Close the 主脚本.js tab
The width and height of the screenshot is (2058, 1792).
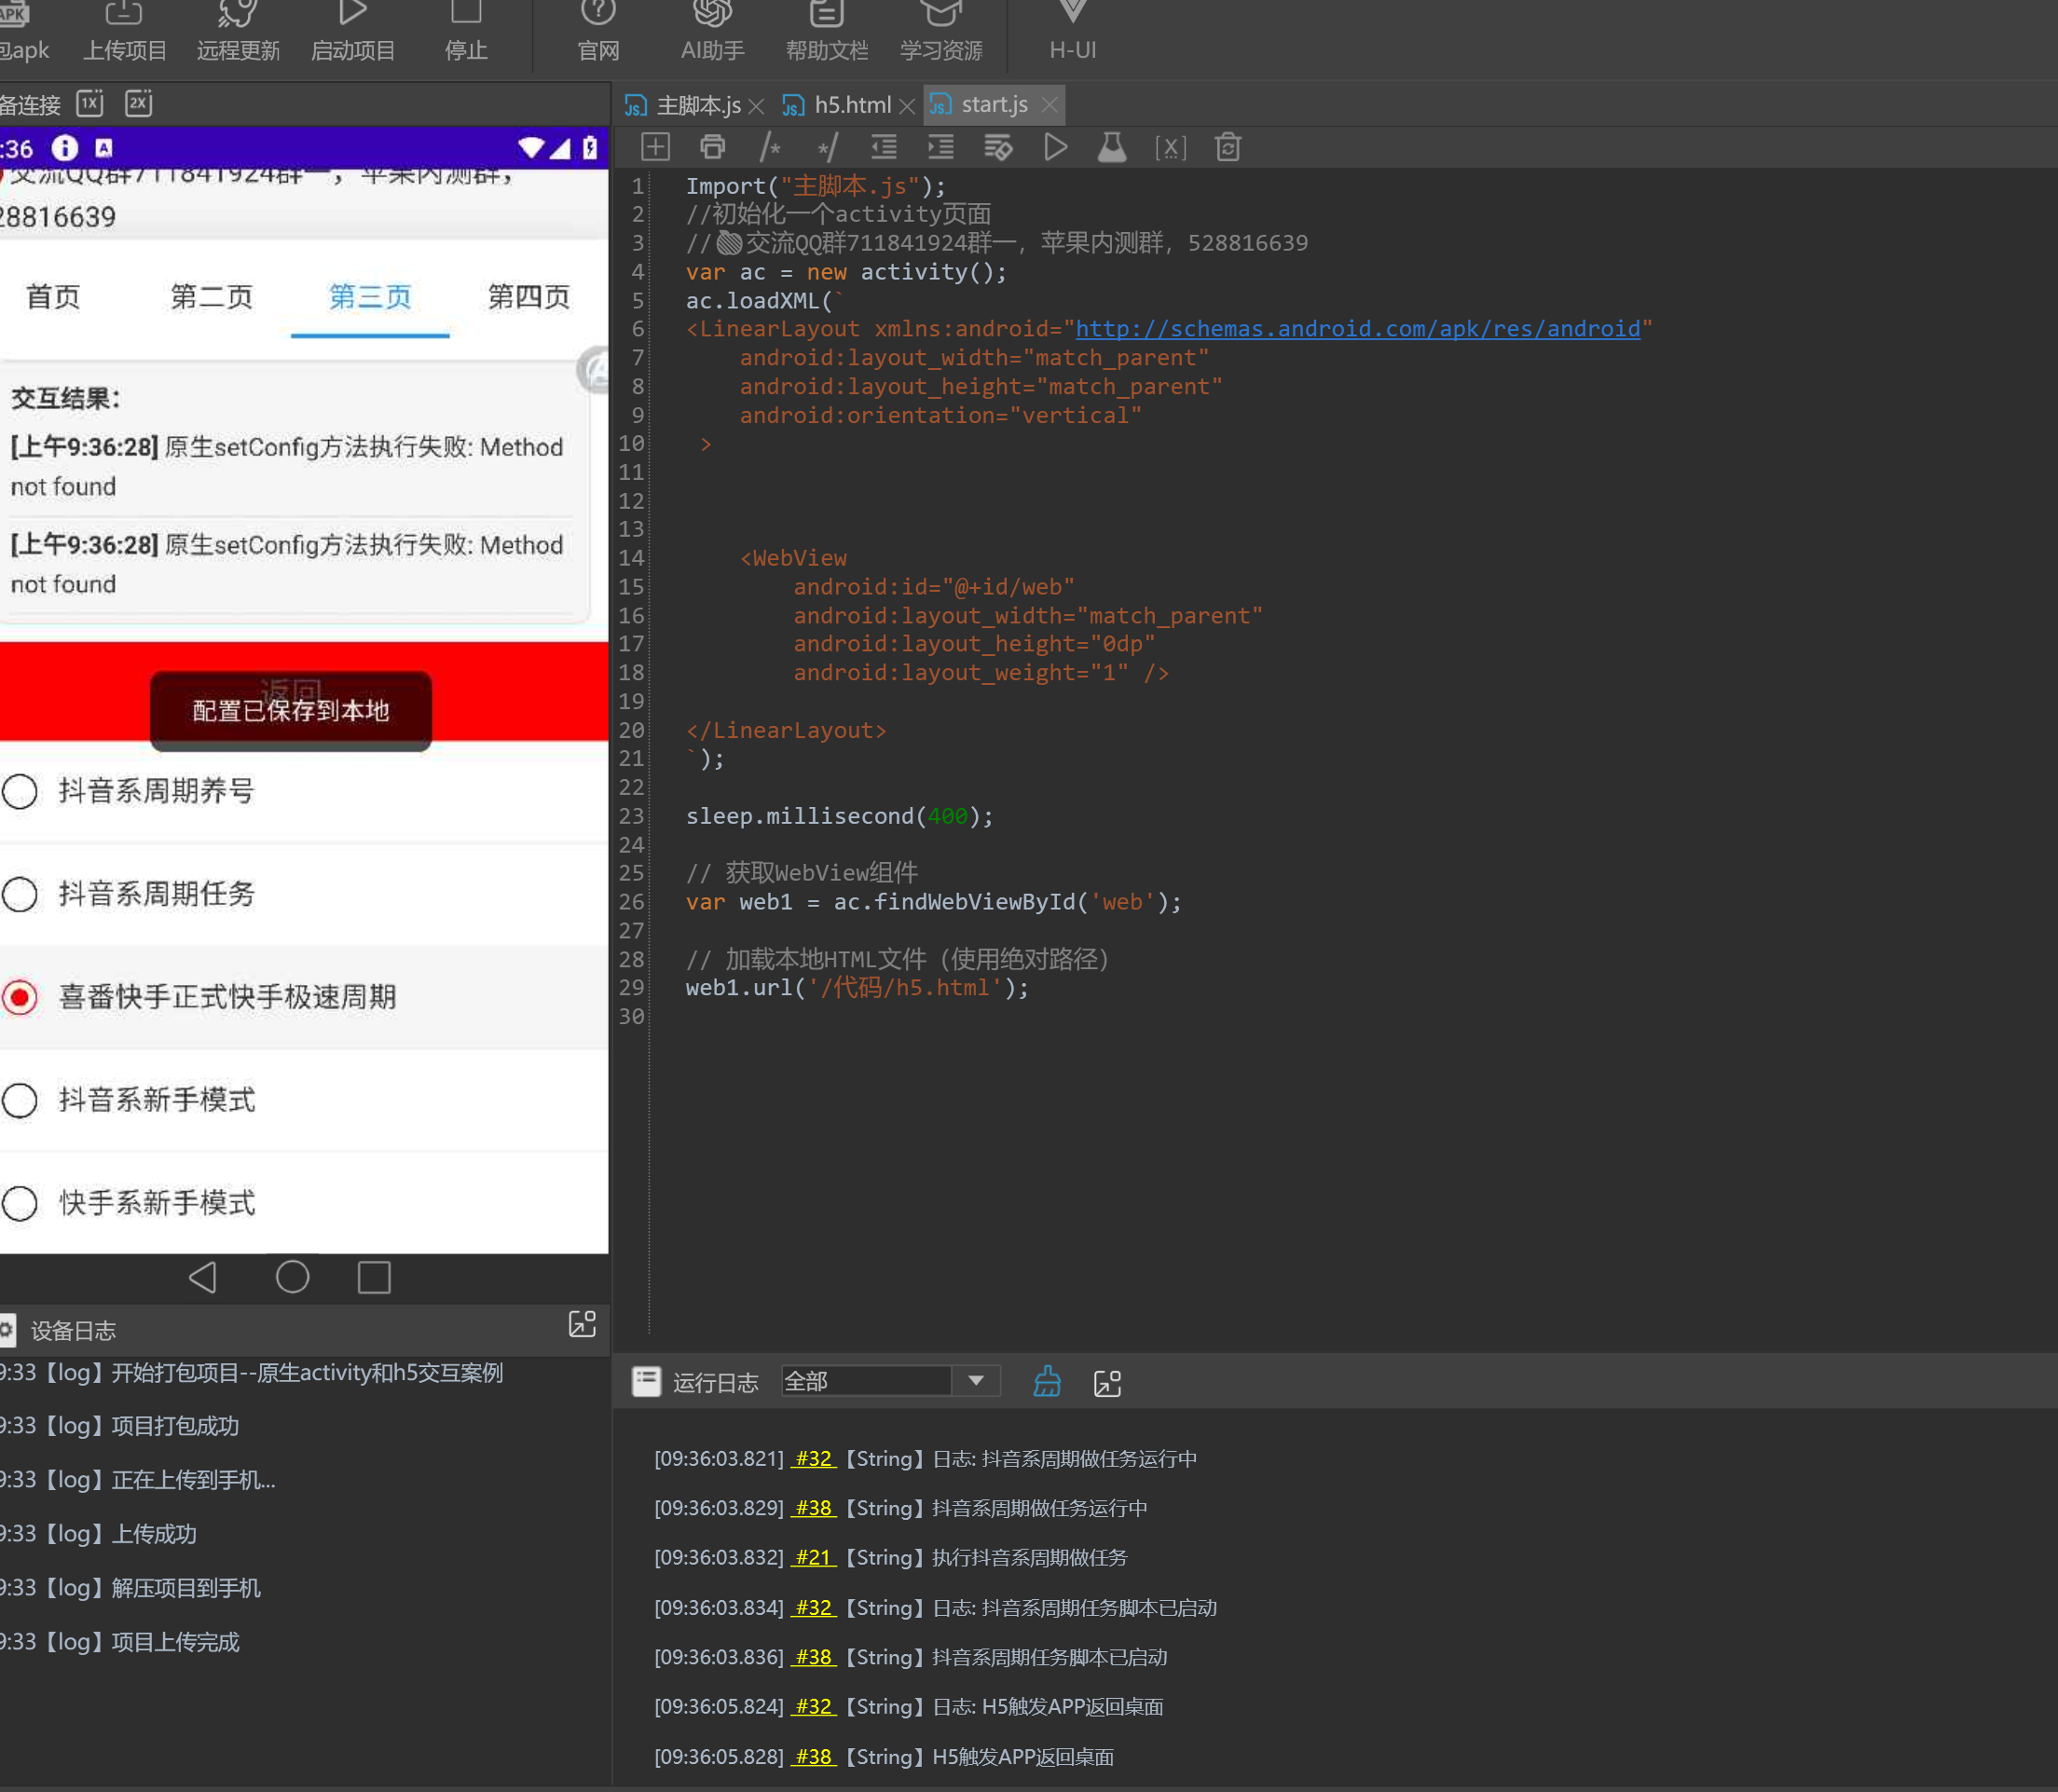click(x=757, y=106)
